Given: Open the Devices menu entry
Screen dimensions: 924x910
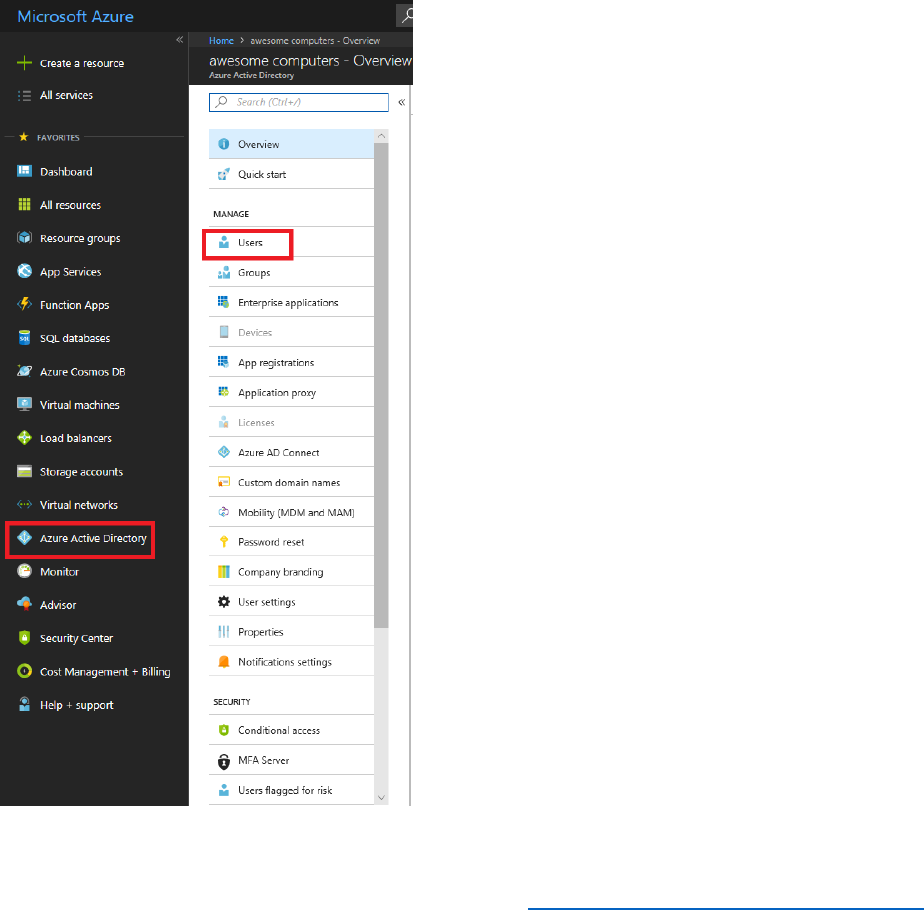Looking at the screenshot, I should click(x=291, y=332).
